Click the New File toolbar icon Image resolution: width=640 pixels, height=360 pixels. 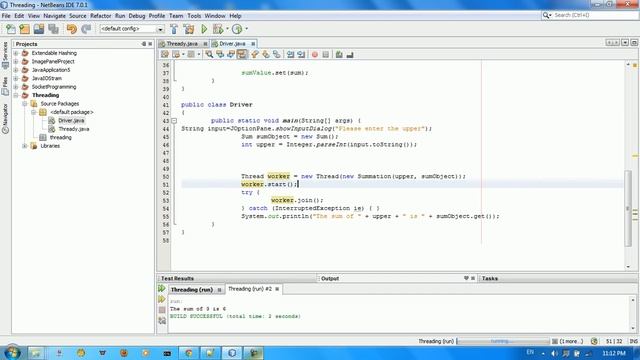(11, 29)
